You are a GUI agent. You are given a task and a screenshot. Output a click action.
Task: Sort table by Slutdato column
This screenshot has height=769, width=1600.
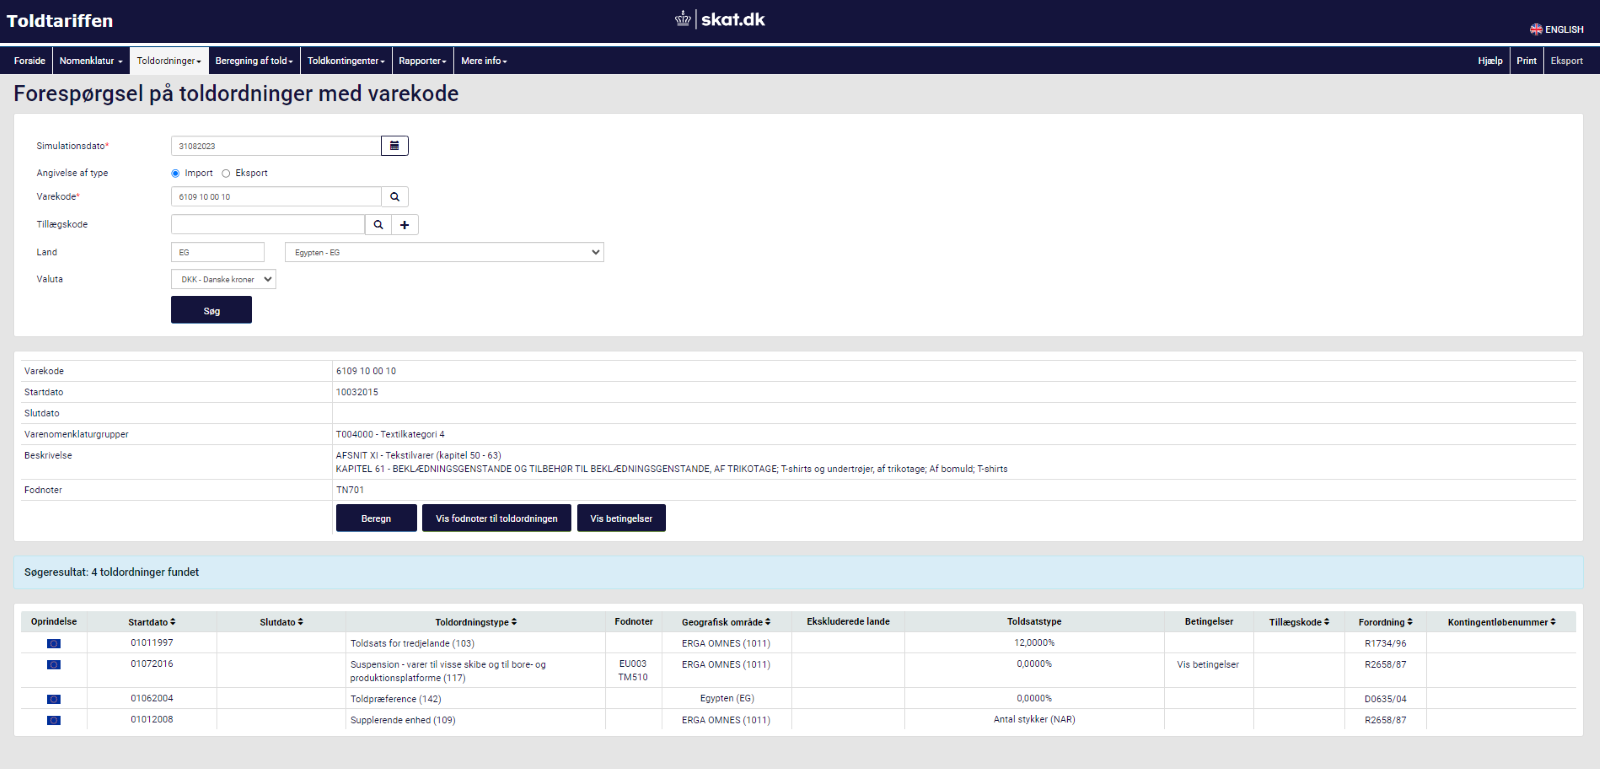coord(281,622)
